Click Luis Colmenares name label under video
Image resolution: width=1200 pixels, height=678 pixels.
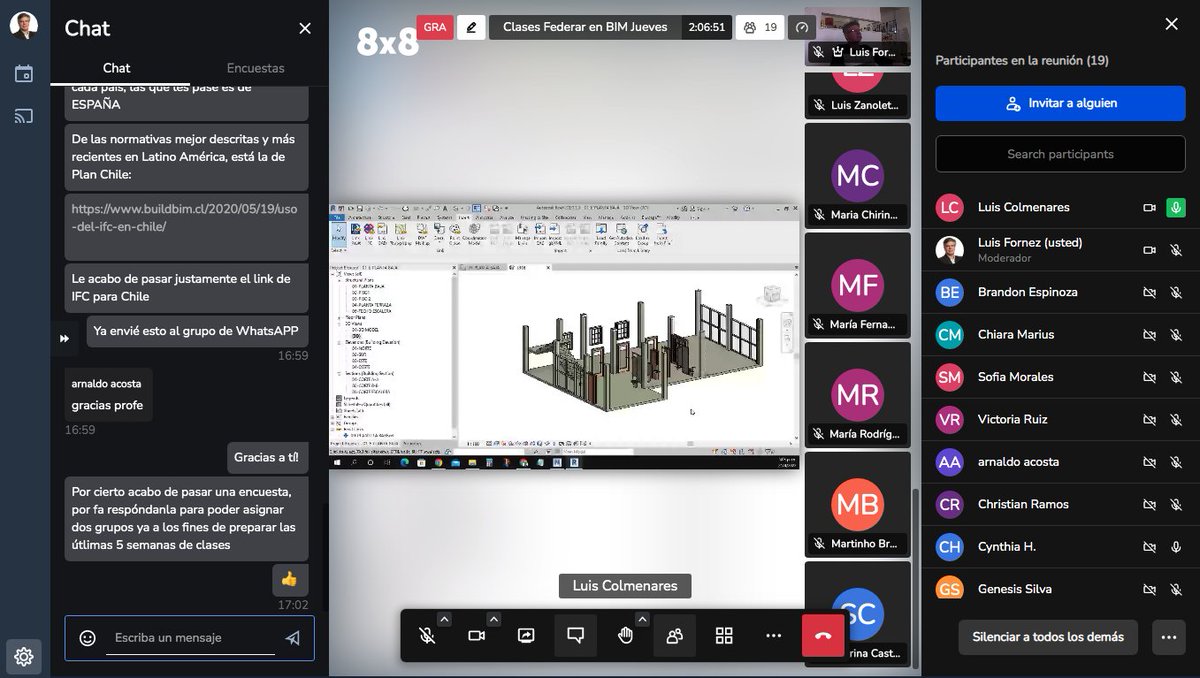[625, 586]
